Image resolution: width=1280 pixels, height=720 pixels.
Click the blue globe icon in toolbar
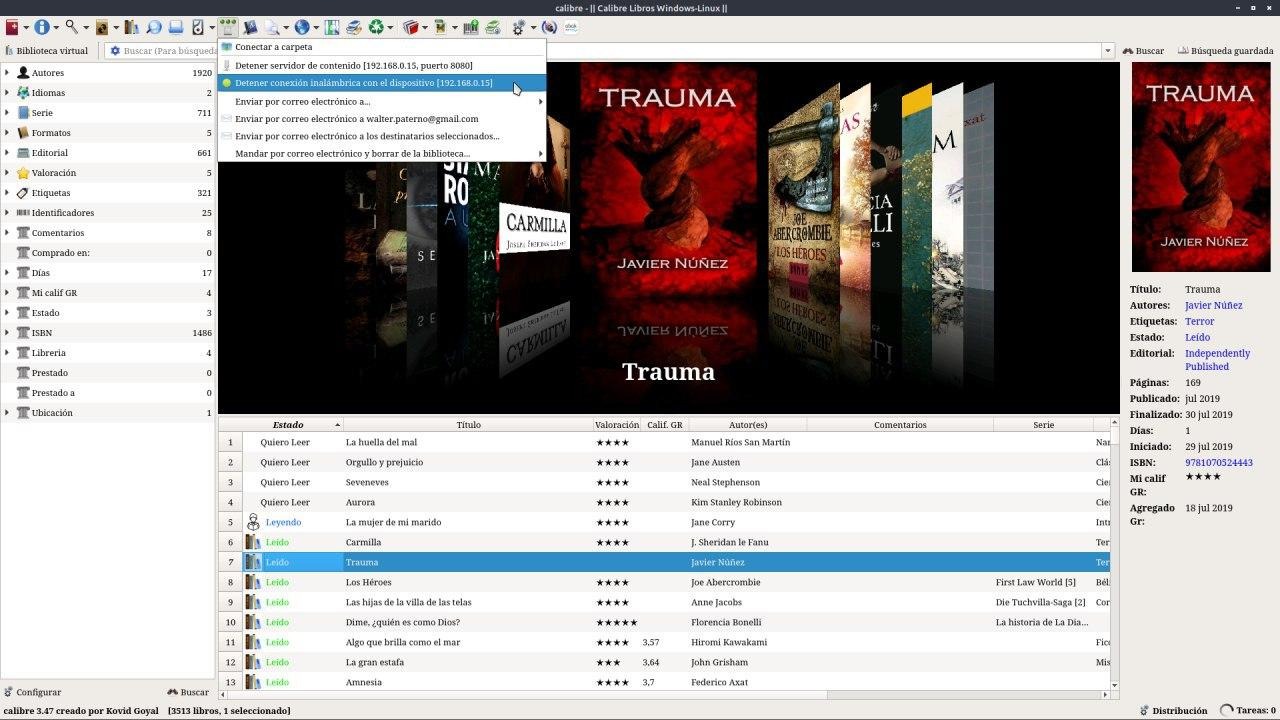point(302,28)
